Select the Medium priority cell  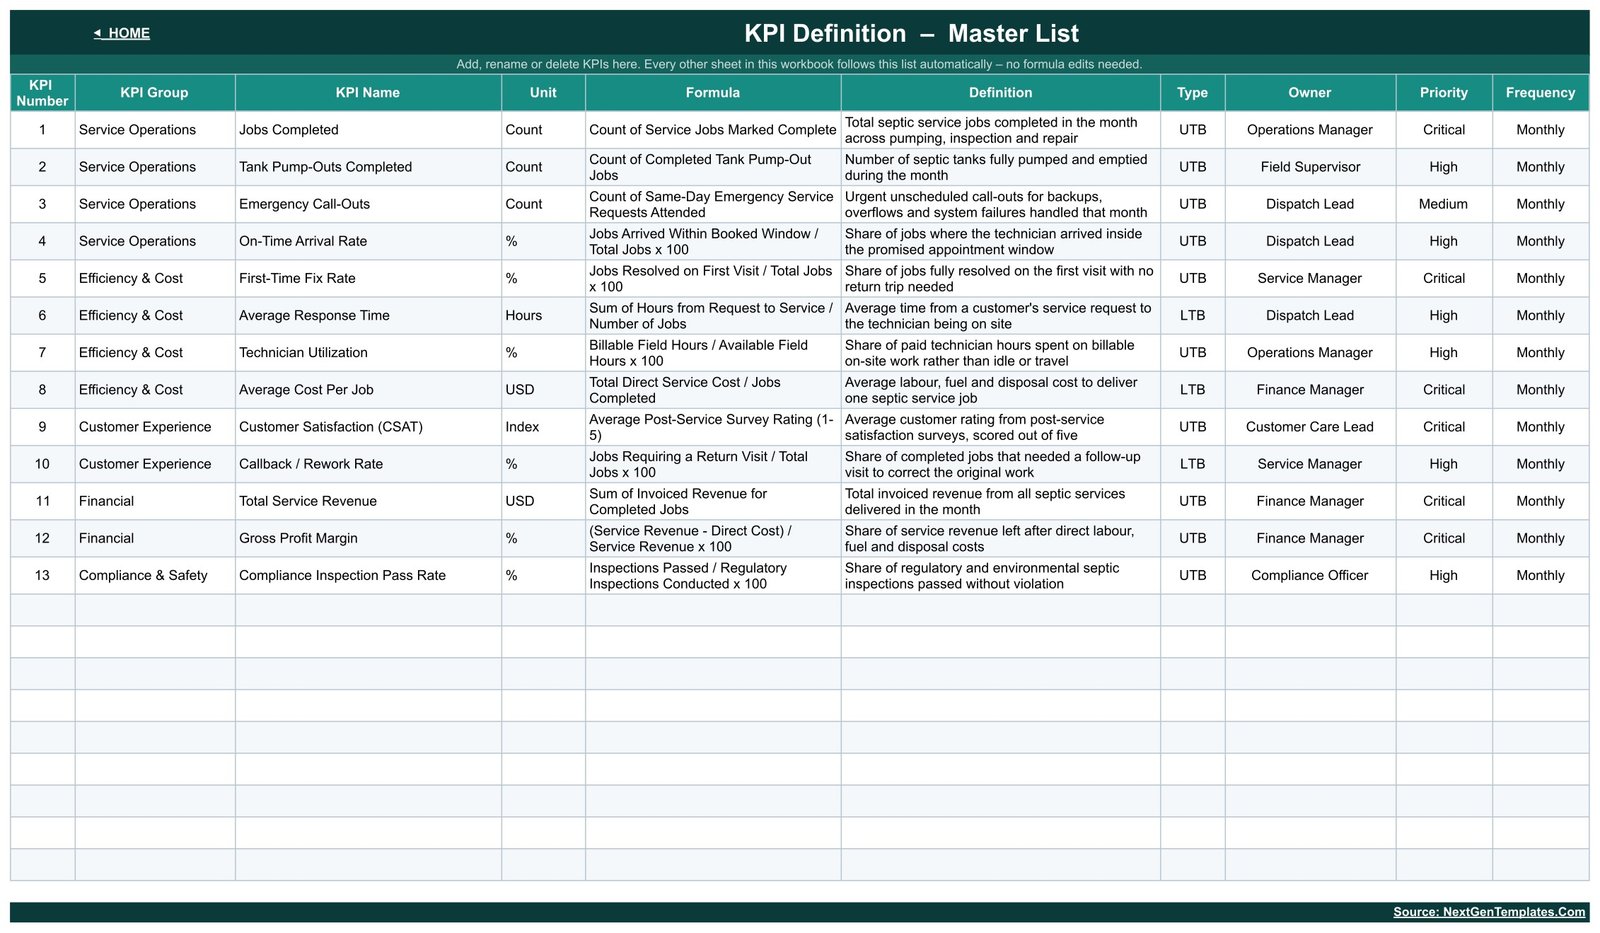point(1444,204)
